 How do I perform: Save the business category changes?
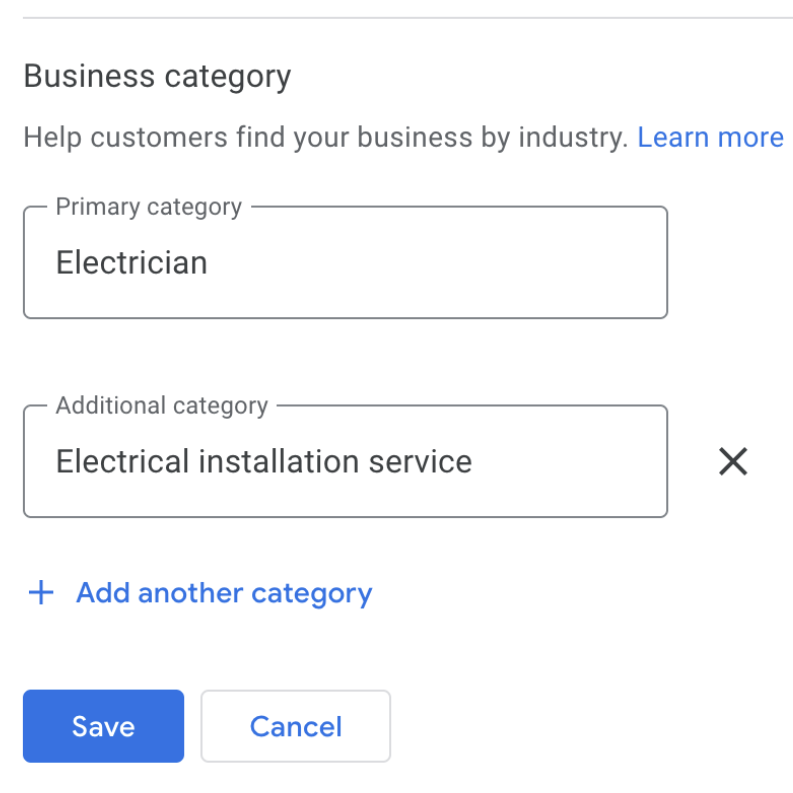tap(103, 726)
